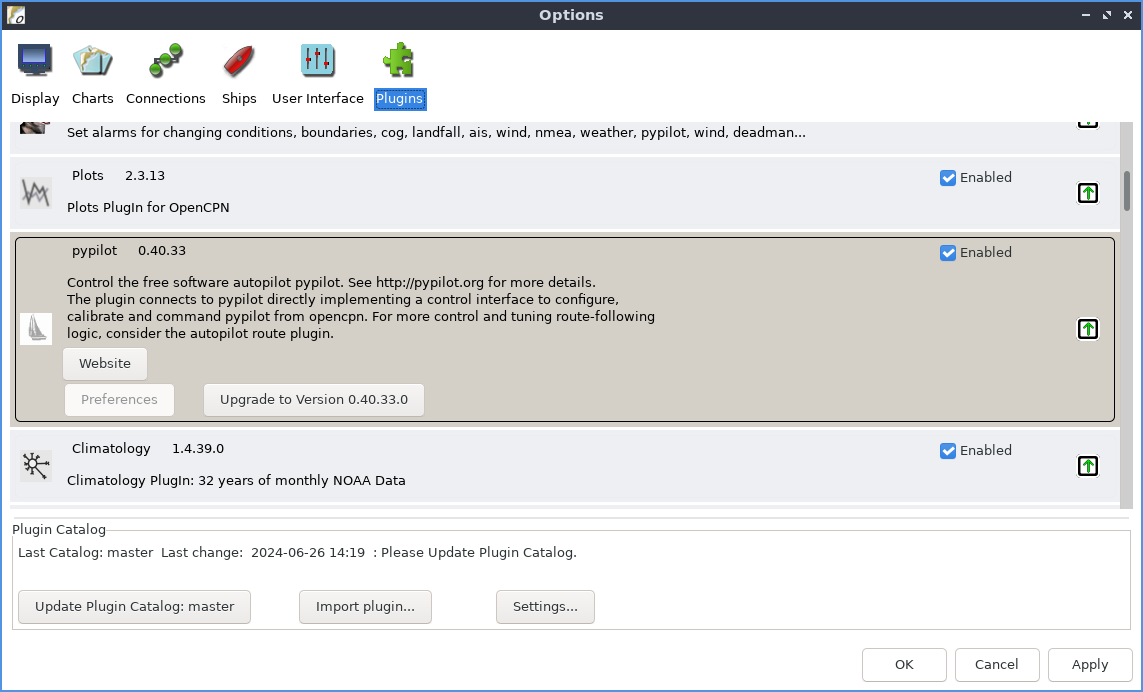Click the green update arrow for pypilot

1087,328
